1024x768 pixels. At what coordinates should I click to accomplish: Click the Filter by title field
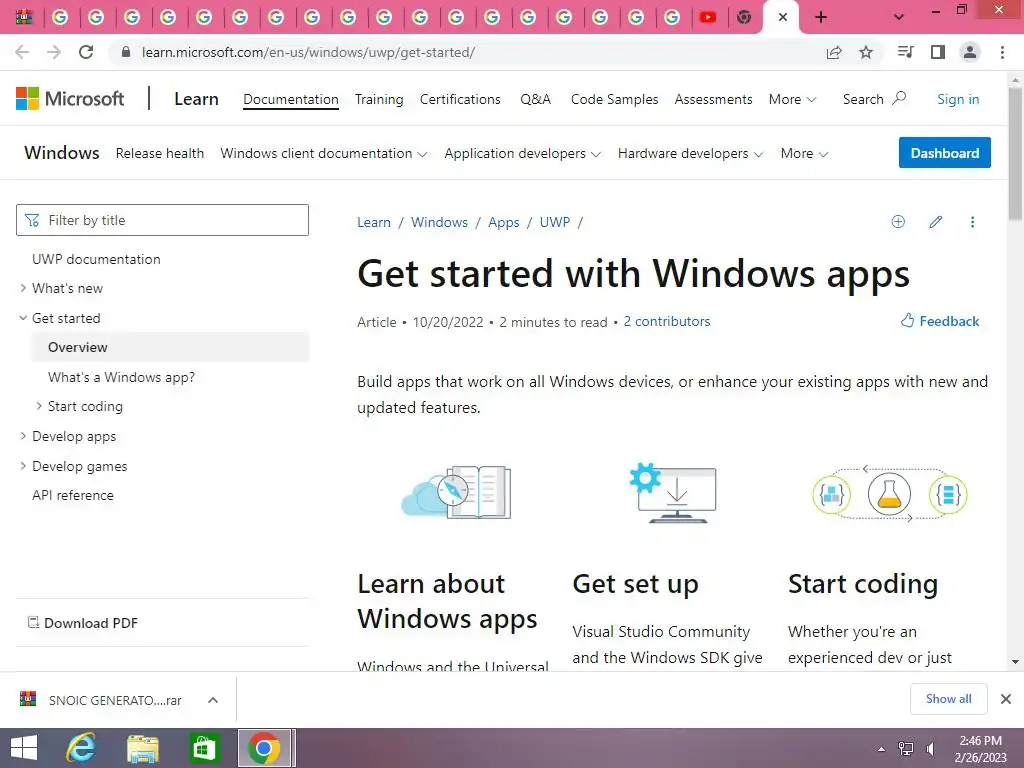pyautogui.click(x=163, y=220)
